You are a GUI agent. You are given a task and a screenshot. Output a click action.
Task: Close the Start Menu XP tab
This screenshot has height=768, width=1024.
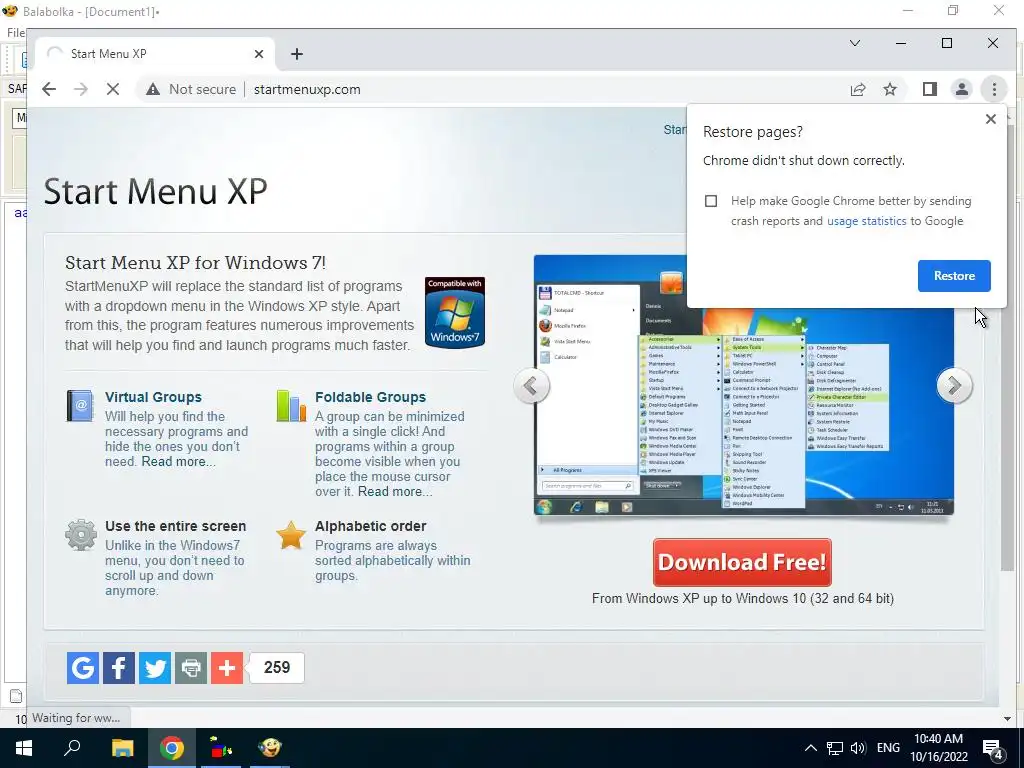pyautogui.click(x=259, y=54)
